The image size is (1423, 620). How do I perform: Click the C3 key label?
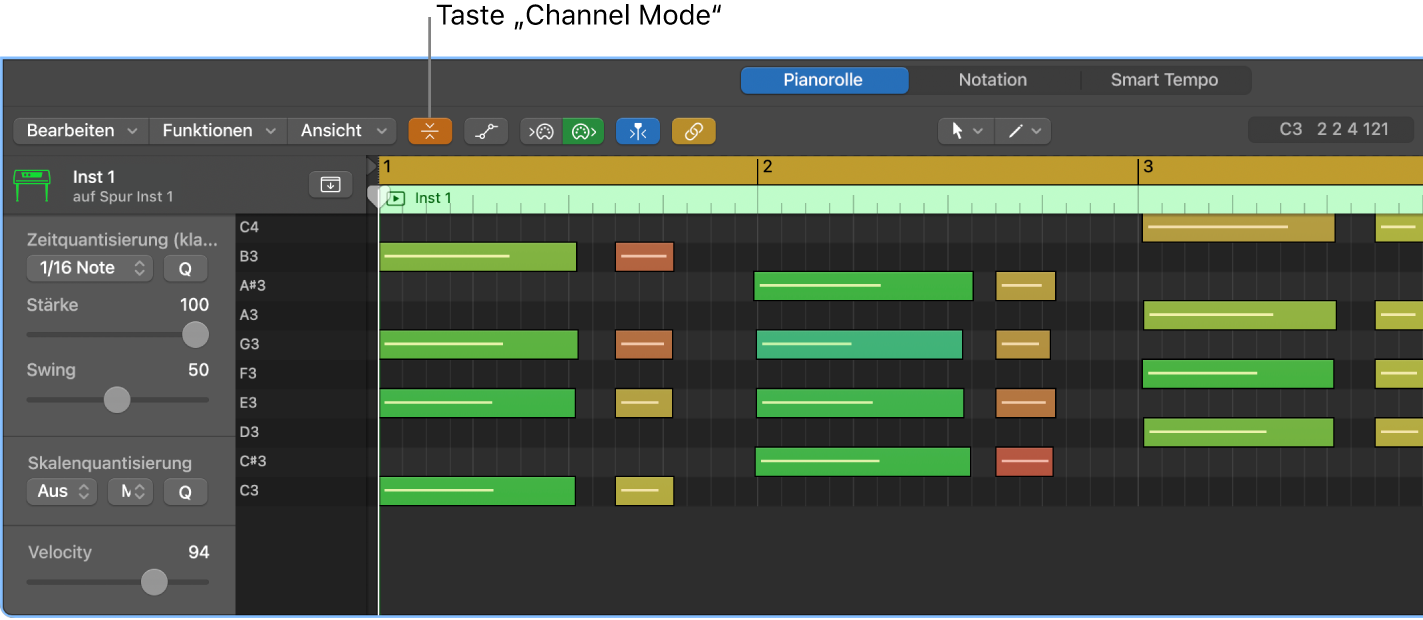(x=249, y=490)
